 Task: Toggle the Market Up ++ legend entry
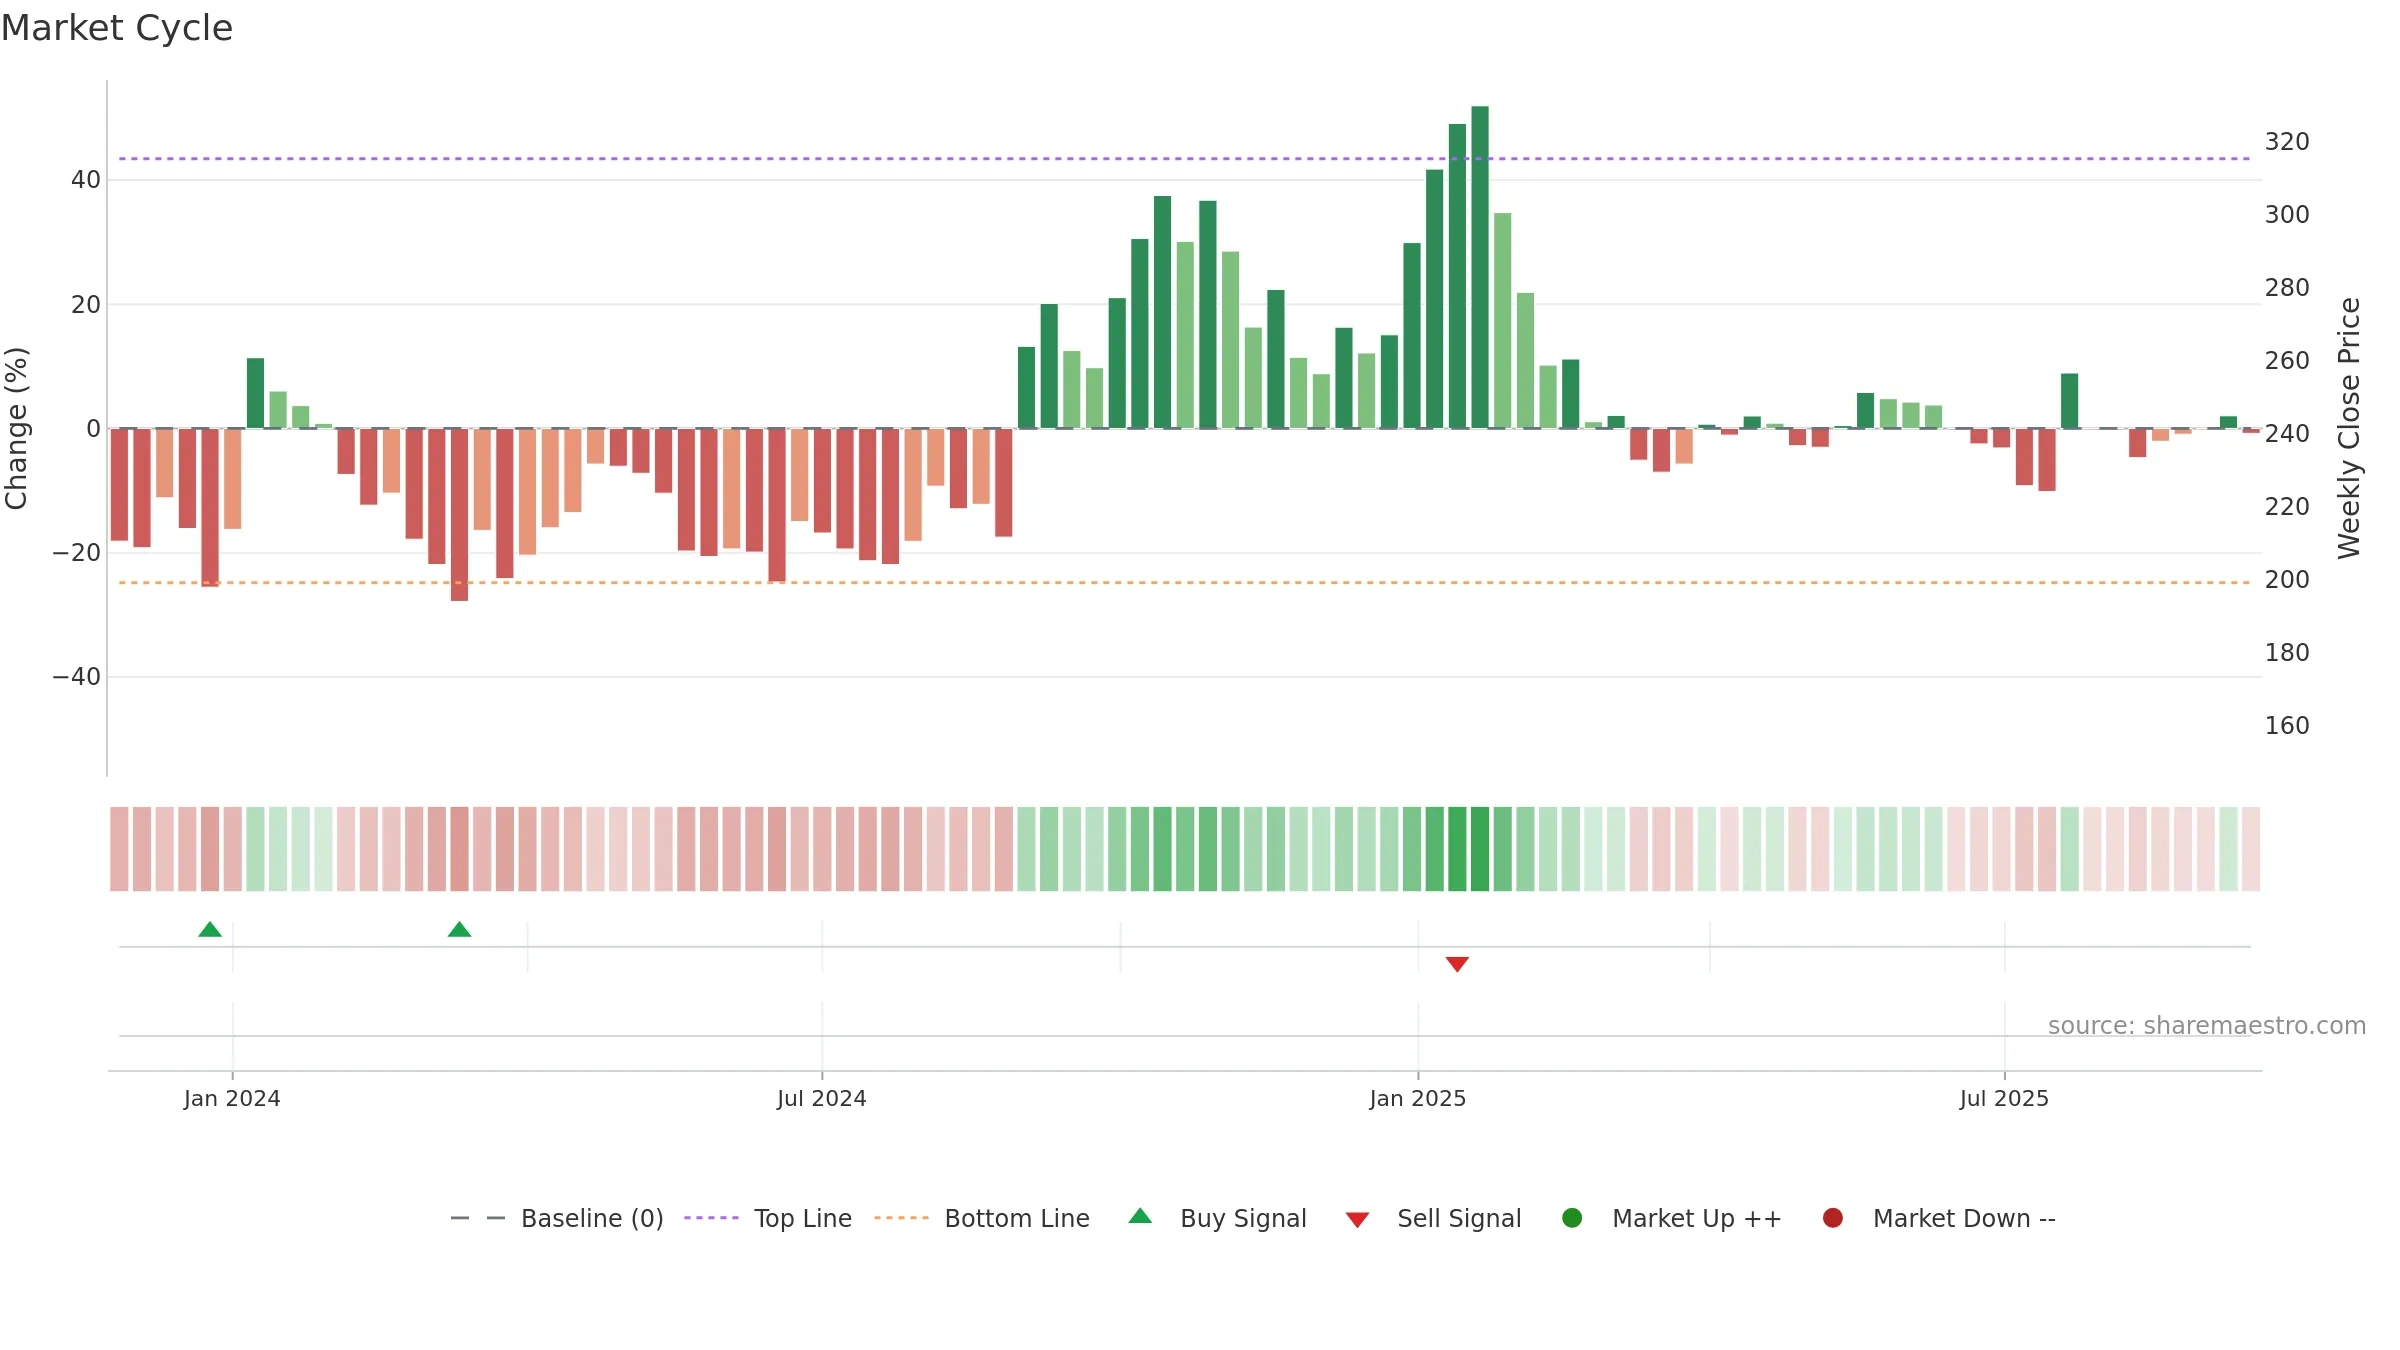pos(1671,1218)
